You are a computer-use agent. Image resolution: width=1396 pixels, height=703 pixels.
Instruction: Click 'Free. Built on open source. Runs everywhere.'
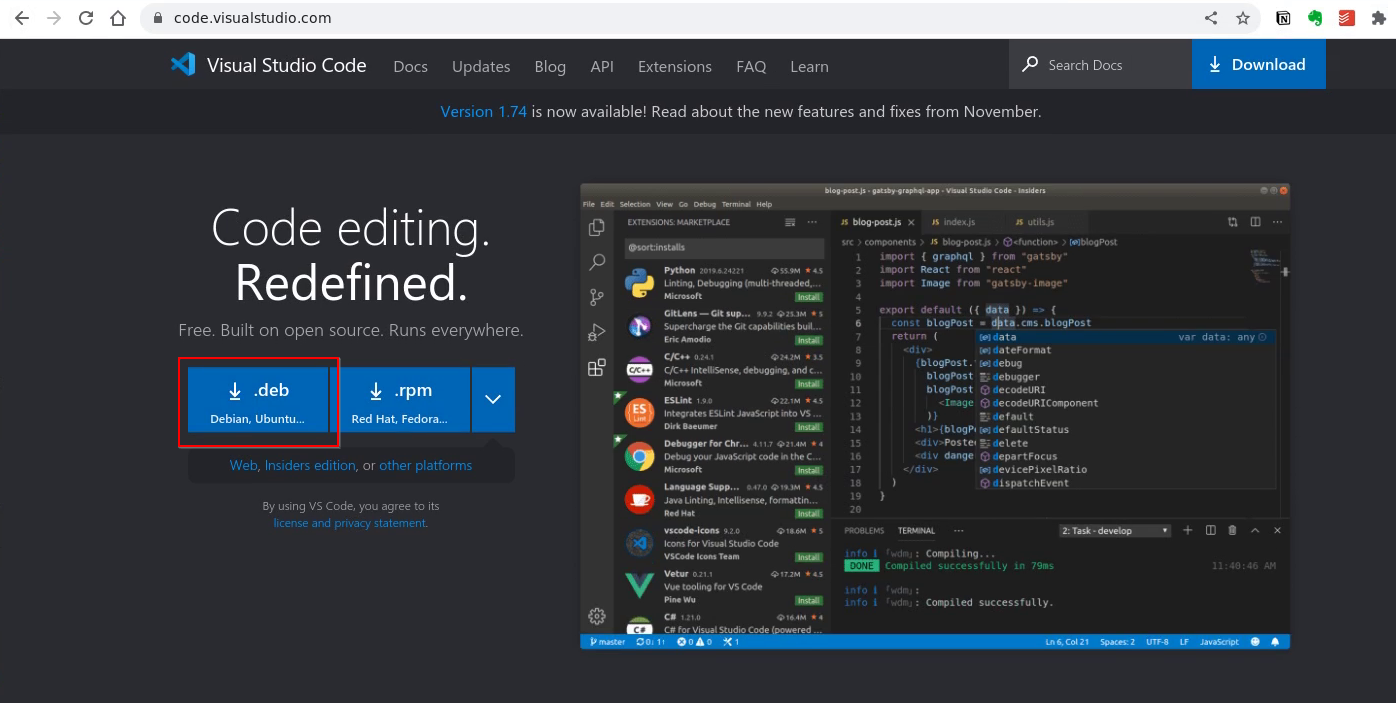click(351, 330)
